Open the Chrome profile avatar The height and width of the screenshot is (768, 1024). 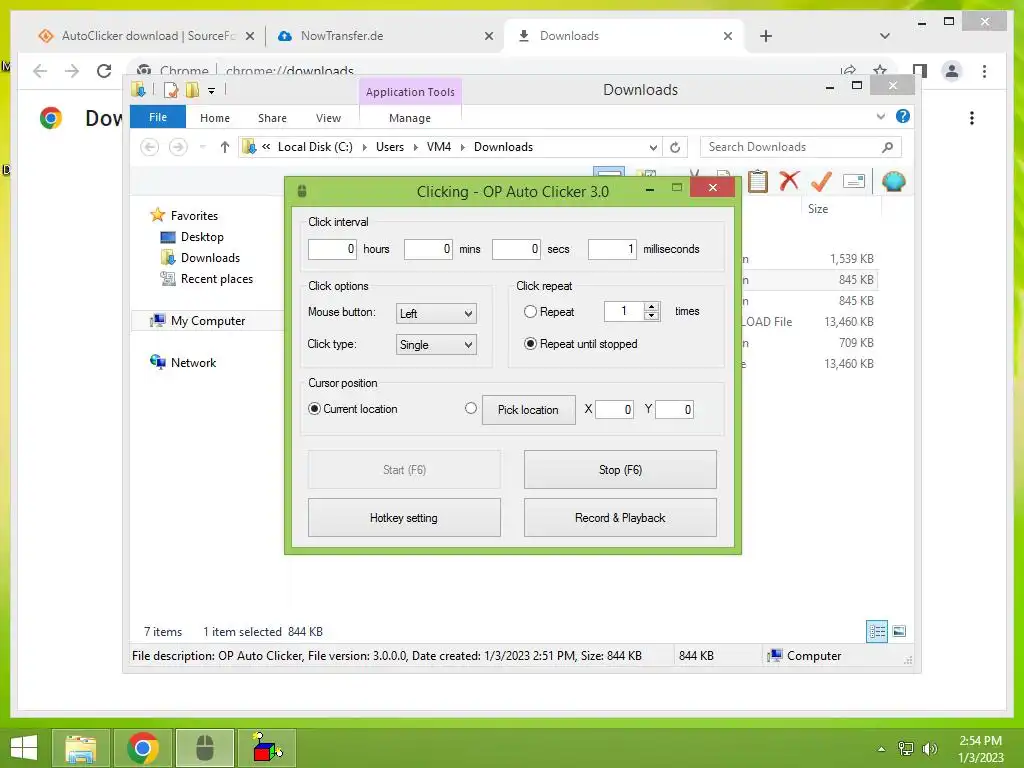click(952, 71)
